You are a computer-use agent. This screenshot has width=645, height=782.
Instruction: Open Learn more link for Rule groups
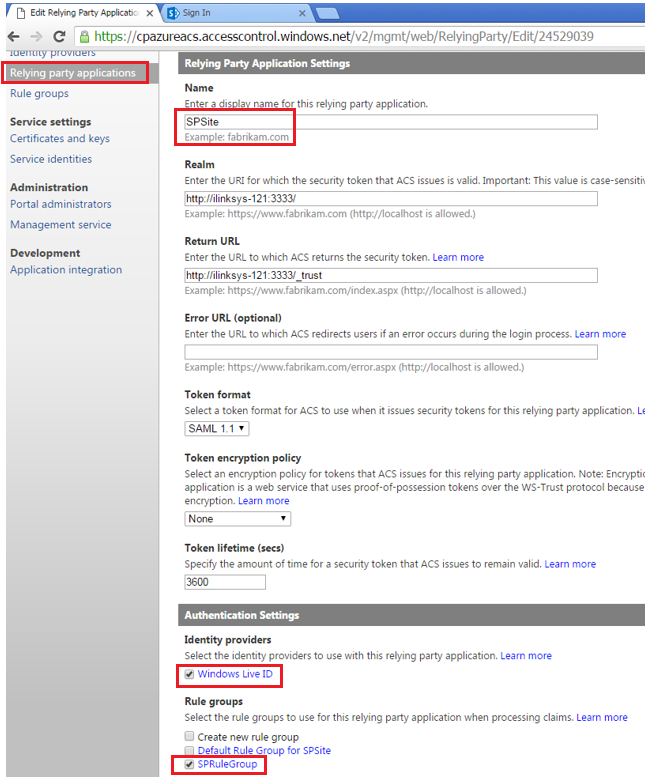click(x=602, y=717)
